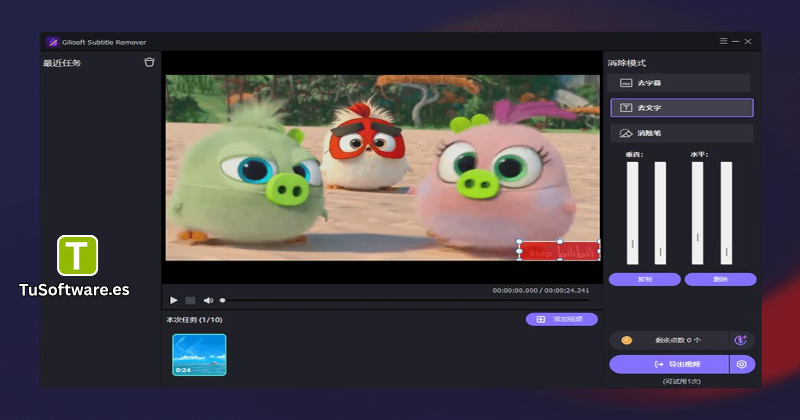Click the 垂直 label
Image resolution: width=800 pixels, height=420 pixels.
tap(634, 154)
